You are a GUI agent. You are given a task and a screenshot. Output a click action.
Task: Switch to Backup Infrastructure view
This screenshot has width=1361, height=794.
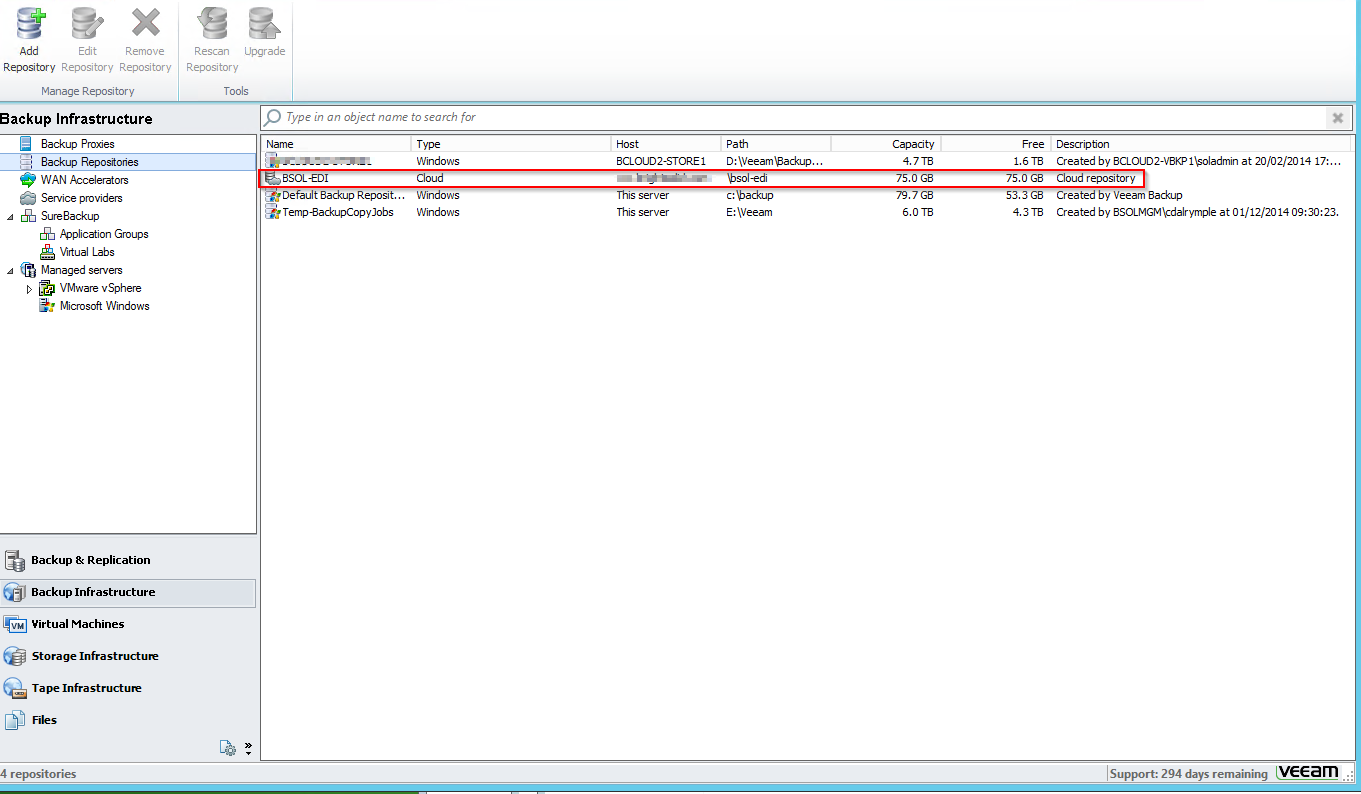(x=128, y=592)
